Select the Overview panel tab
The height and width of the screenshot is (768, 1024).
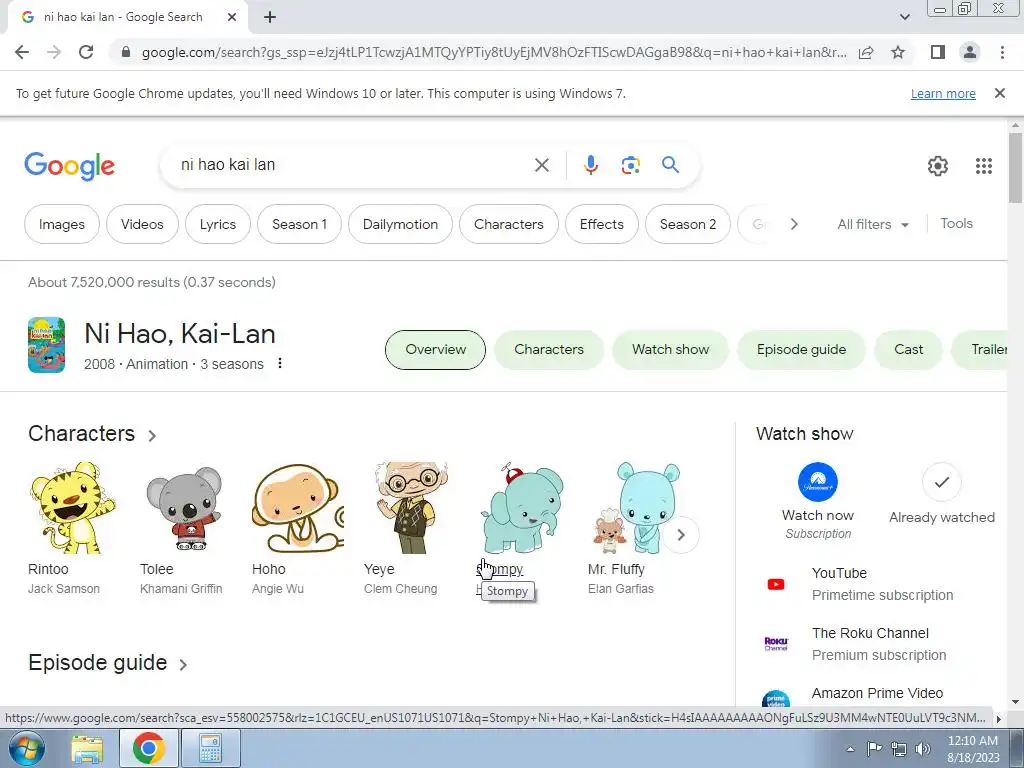point(436,349)
